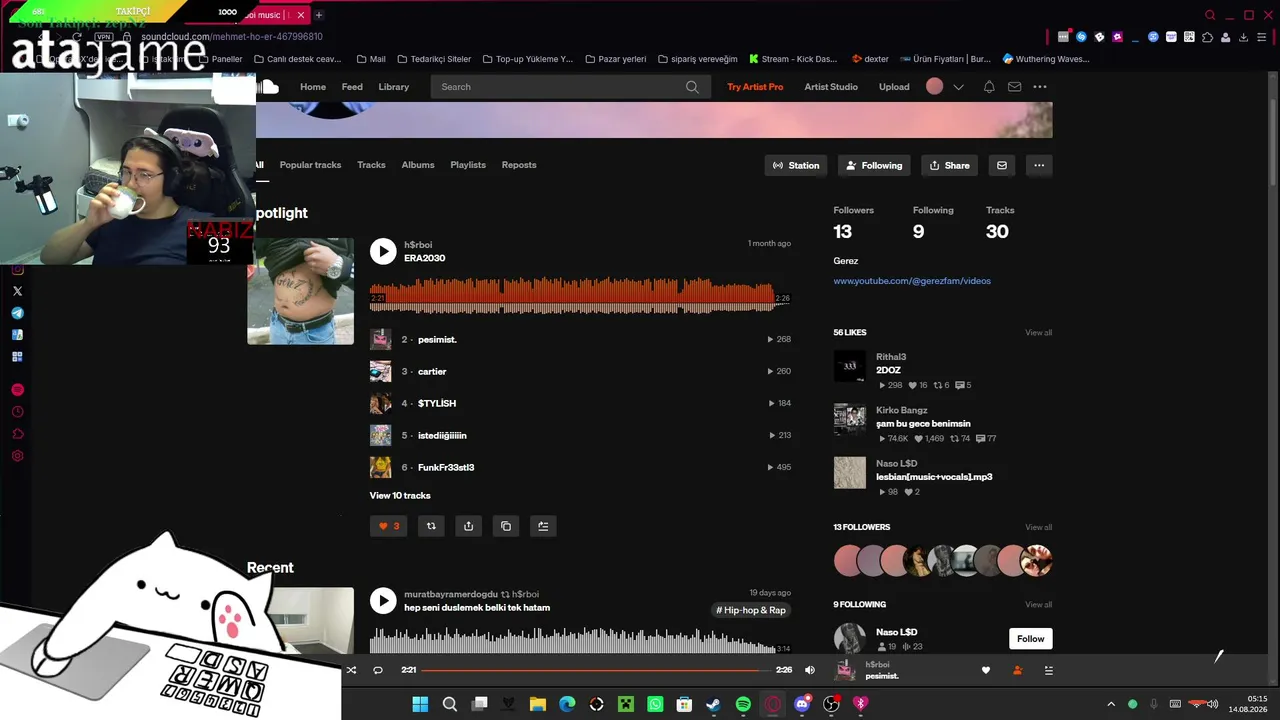Repost the ERA2030 spotlight playlist
1280x720 pixels.
[431, 526]
